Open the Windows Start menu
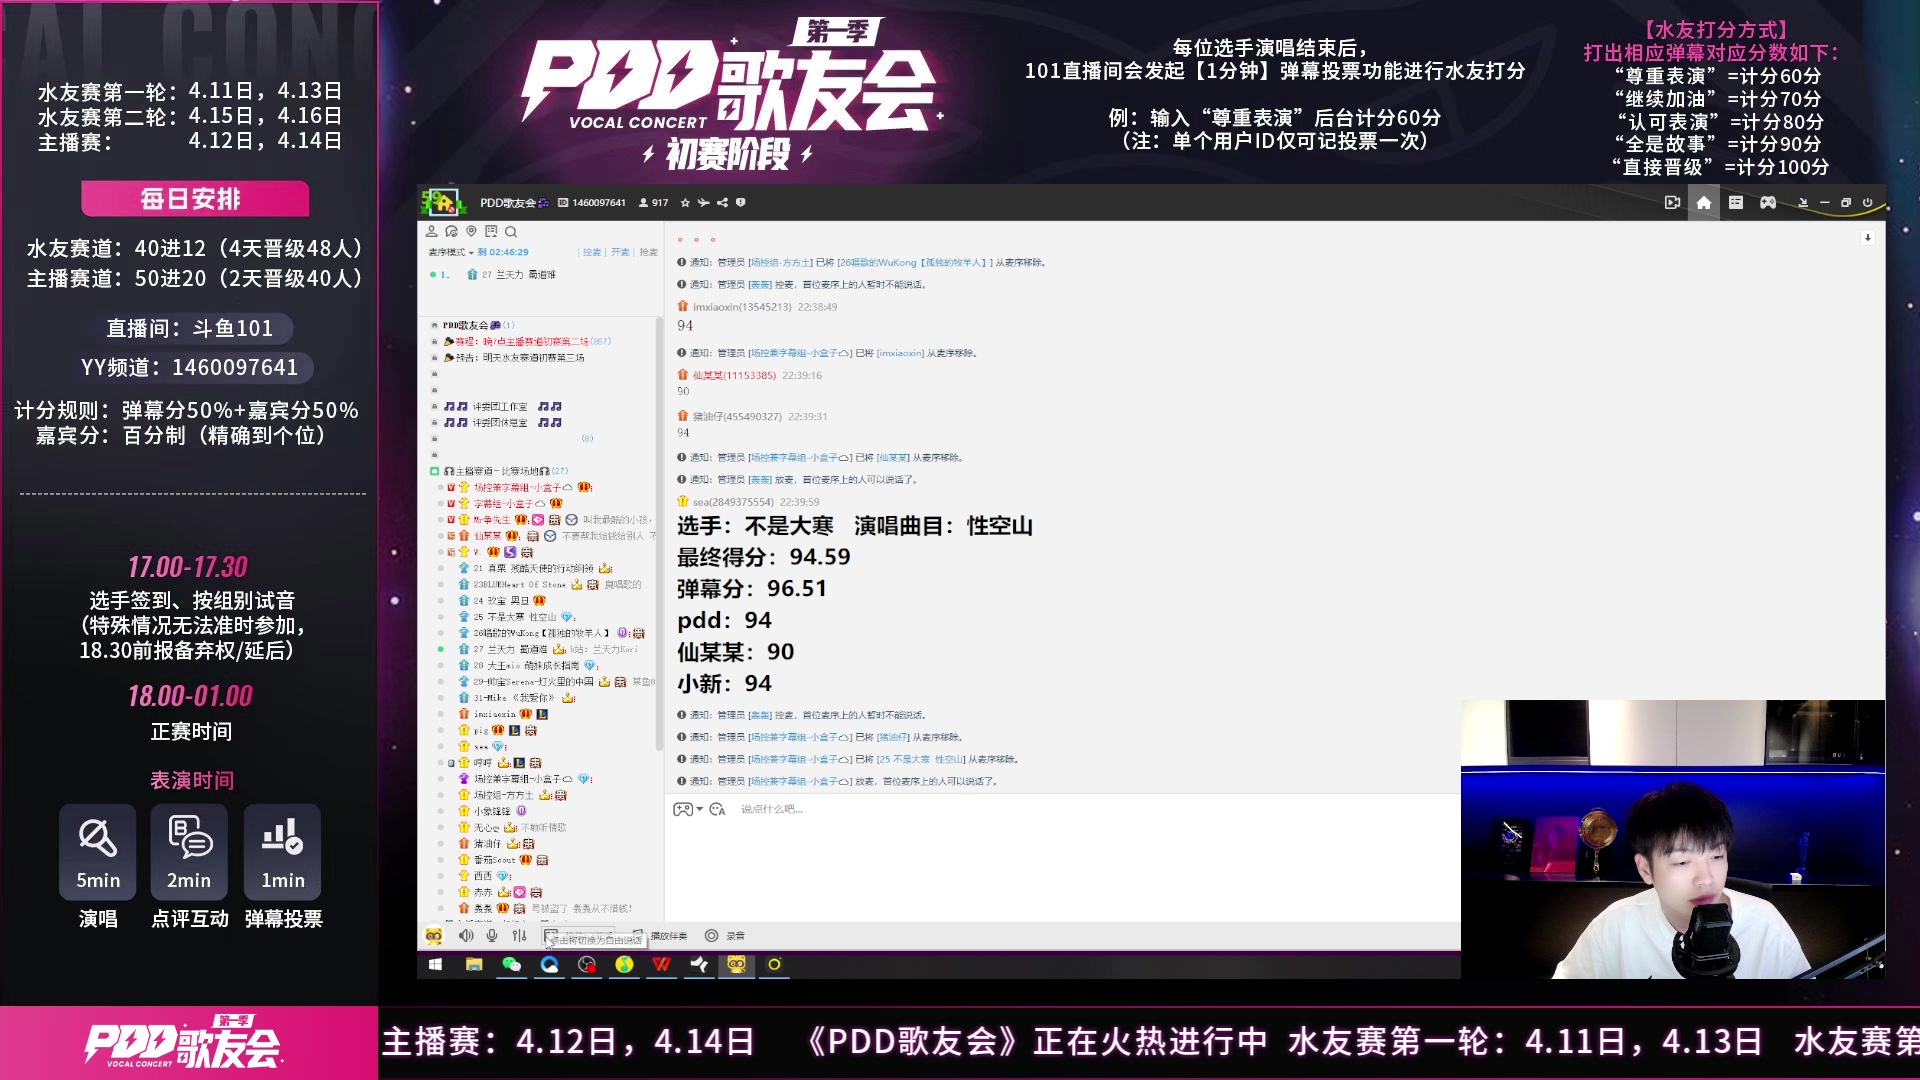 (x=435, y=965)
